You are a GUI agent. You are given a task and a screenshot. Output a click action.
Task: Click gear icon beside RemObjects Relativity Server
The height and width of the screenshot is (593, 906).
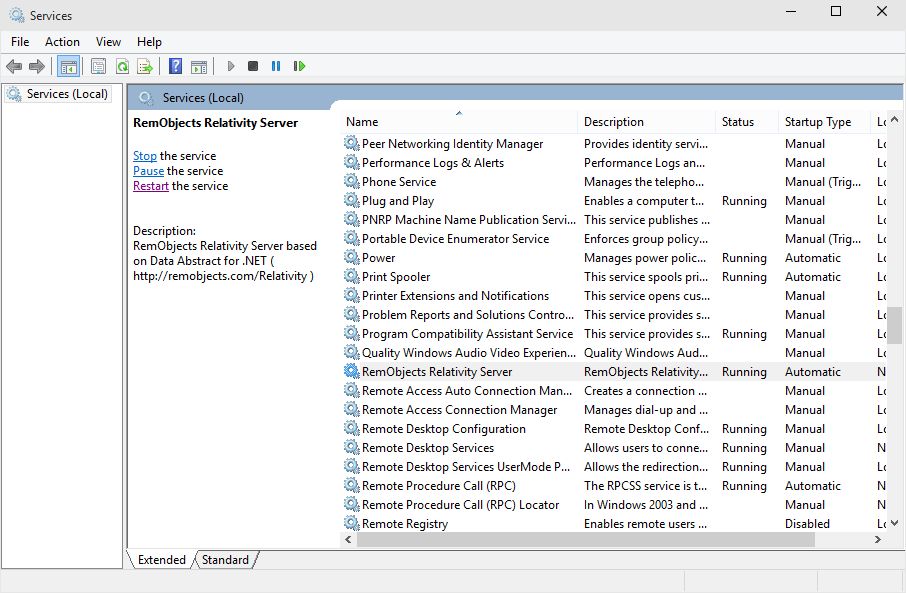point(351,371)
